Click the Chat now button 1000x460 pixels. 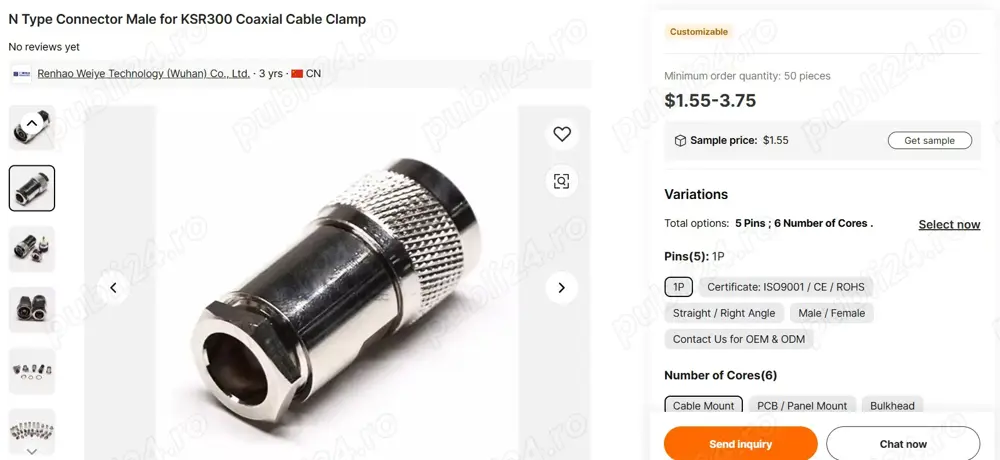(x=903, y=443)
